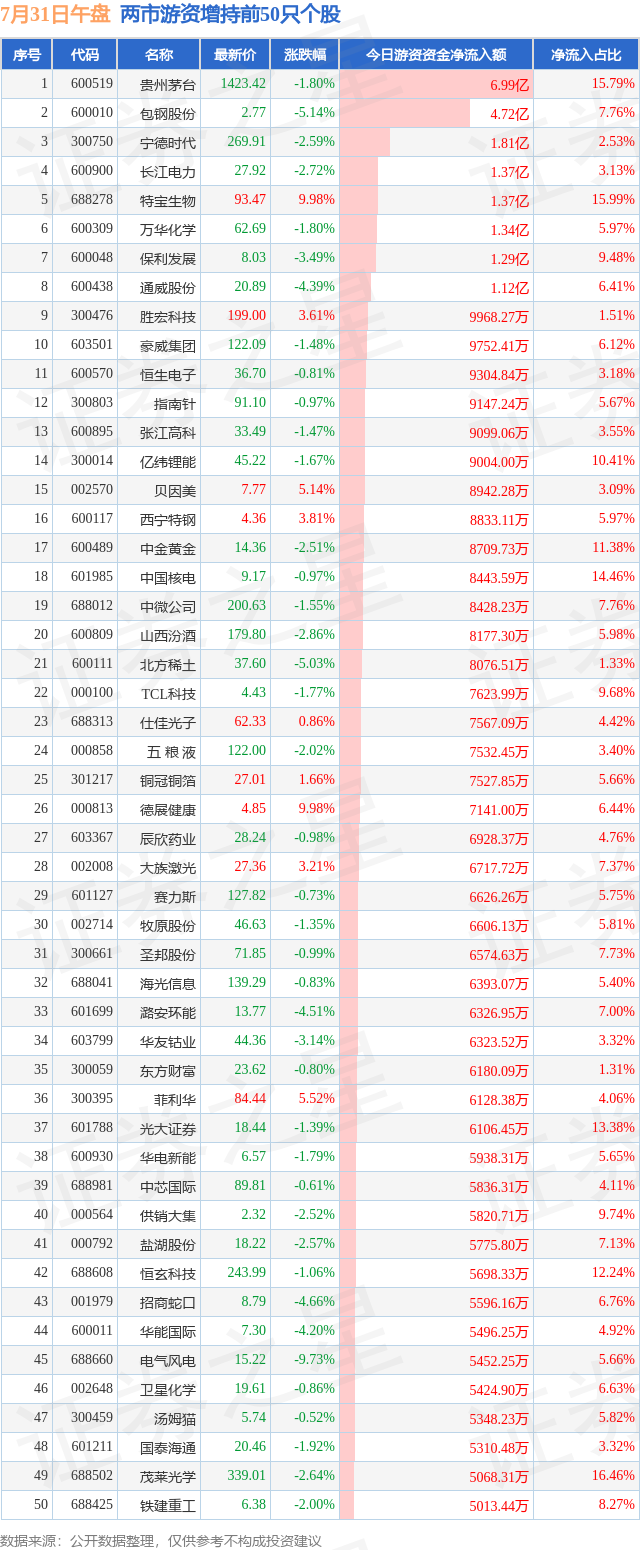Click net inflow value 1.29亿
The height and width of the screenshot is (1550, 640).
pos(509,258)
